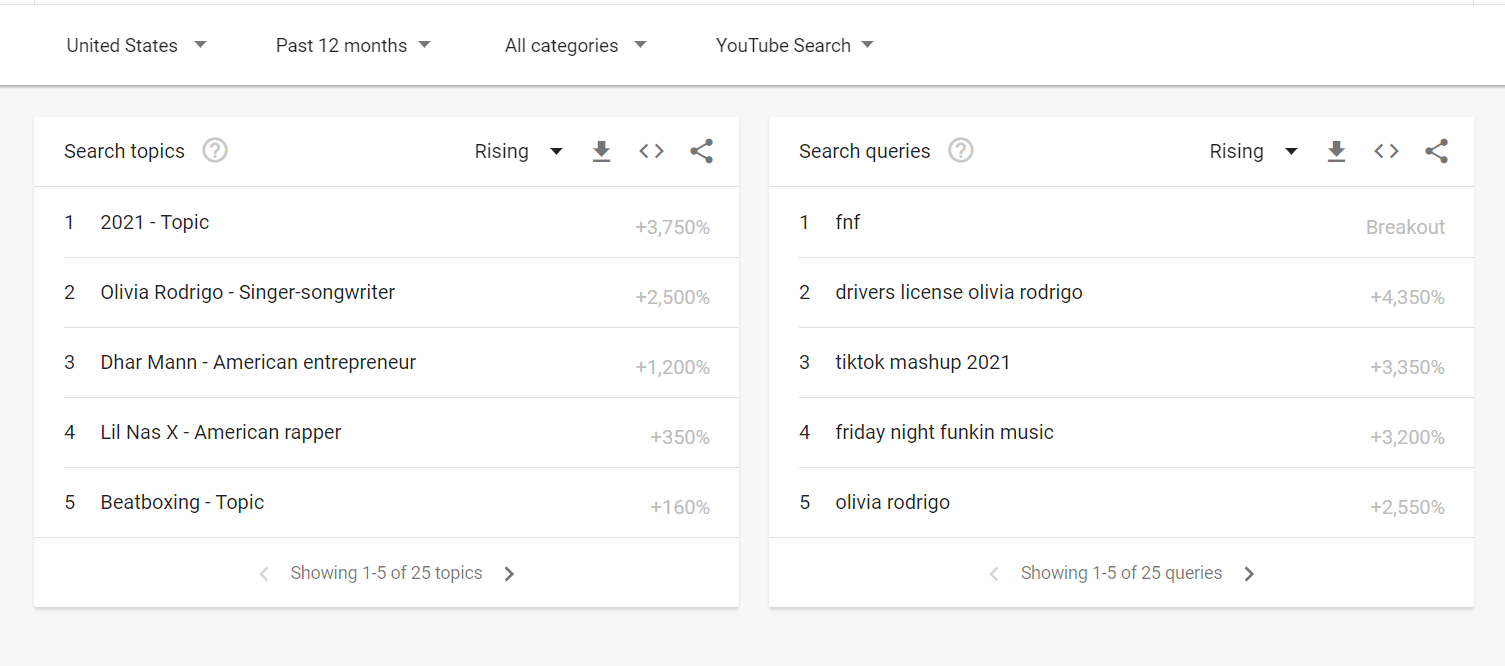Screen dimensions: 1505x666
Task: Open the embed code for Search topics
Action: pos(651,151)
